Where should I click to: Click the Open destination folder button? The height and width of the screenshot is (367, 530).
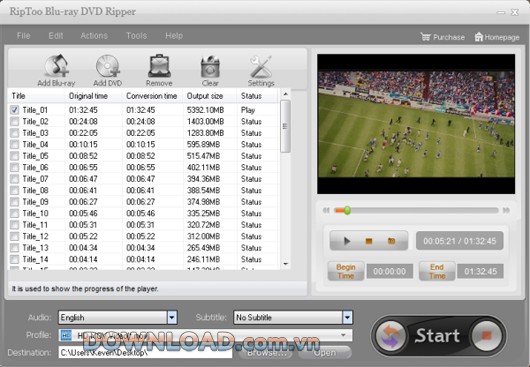[x=324, y=353]
